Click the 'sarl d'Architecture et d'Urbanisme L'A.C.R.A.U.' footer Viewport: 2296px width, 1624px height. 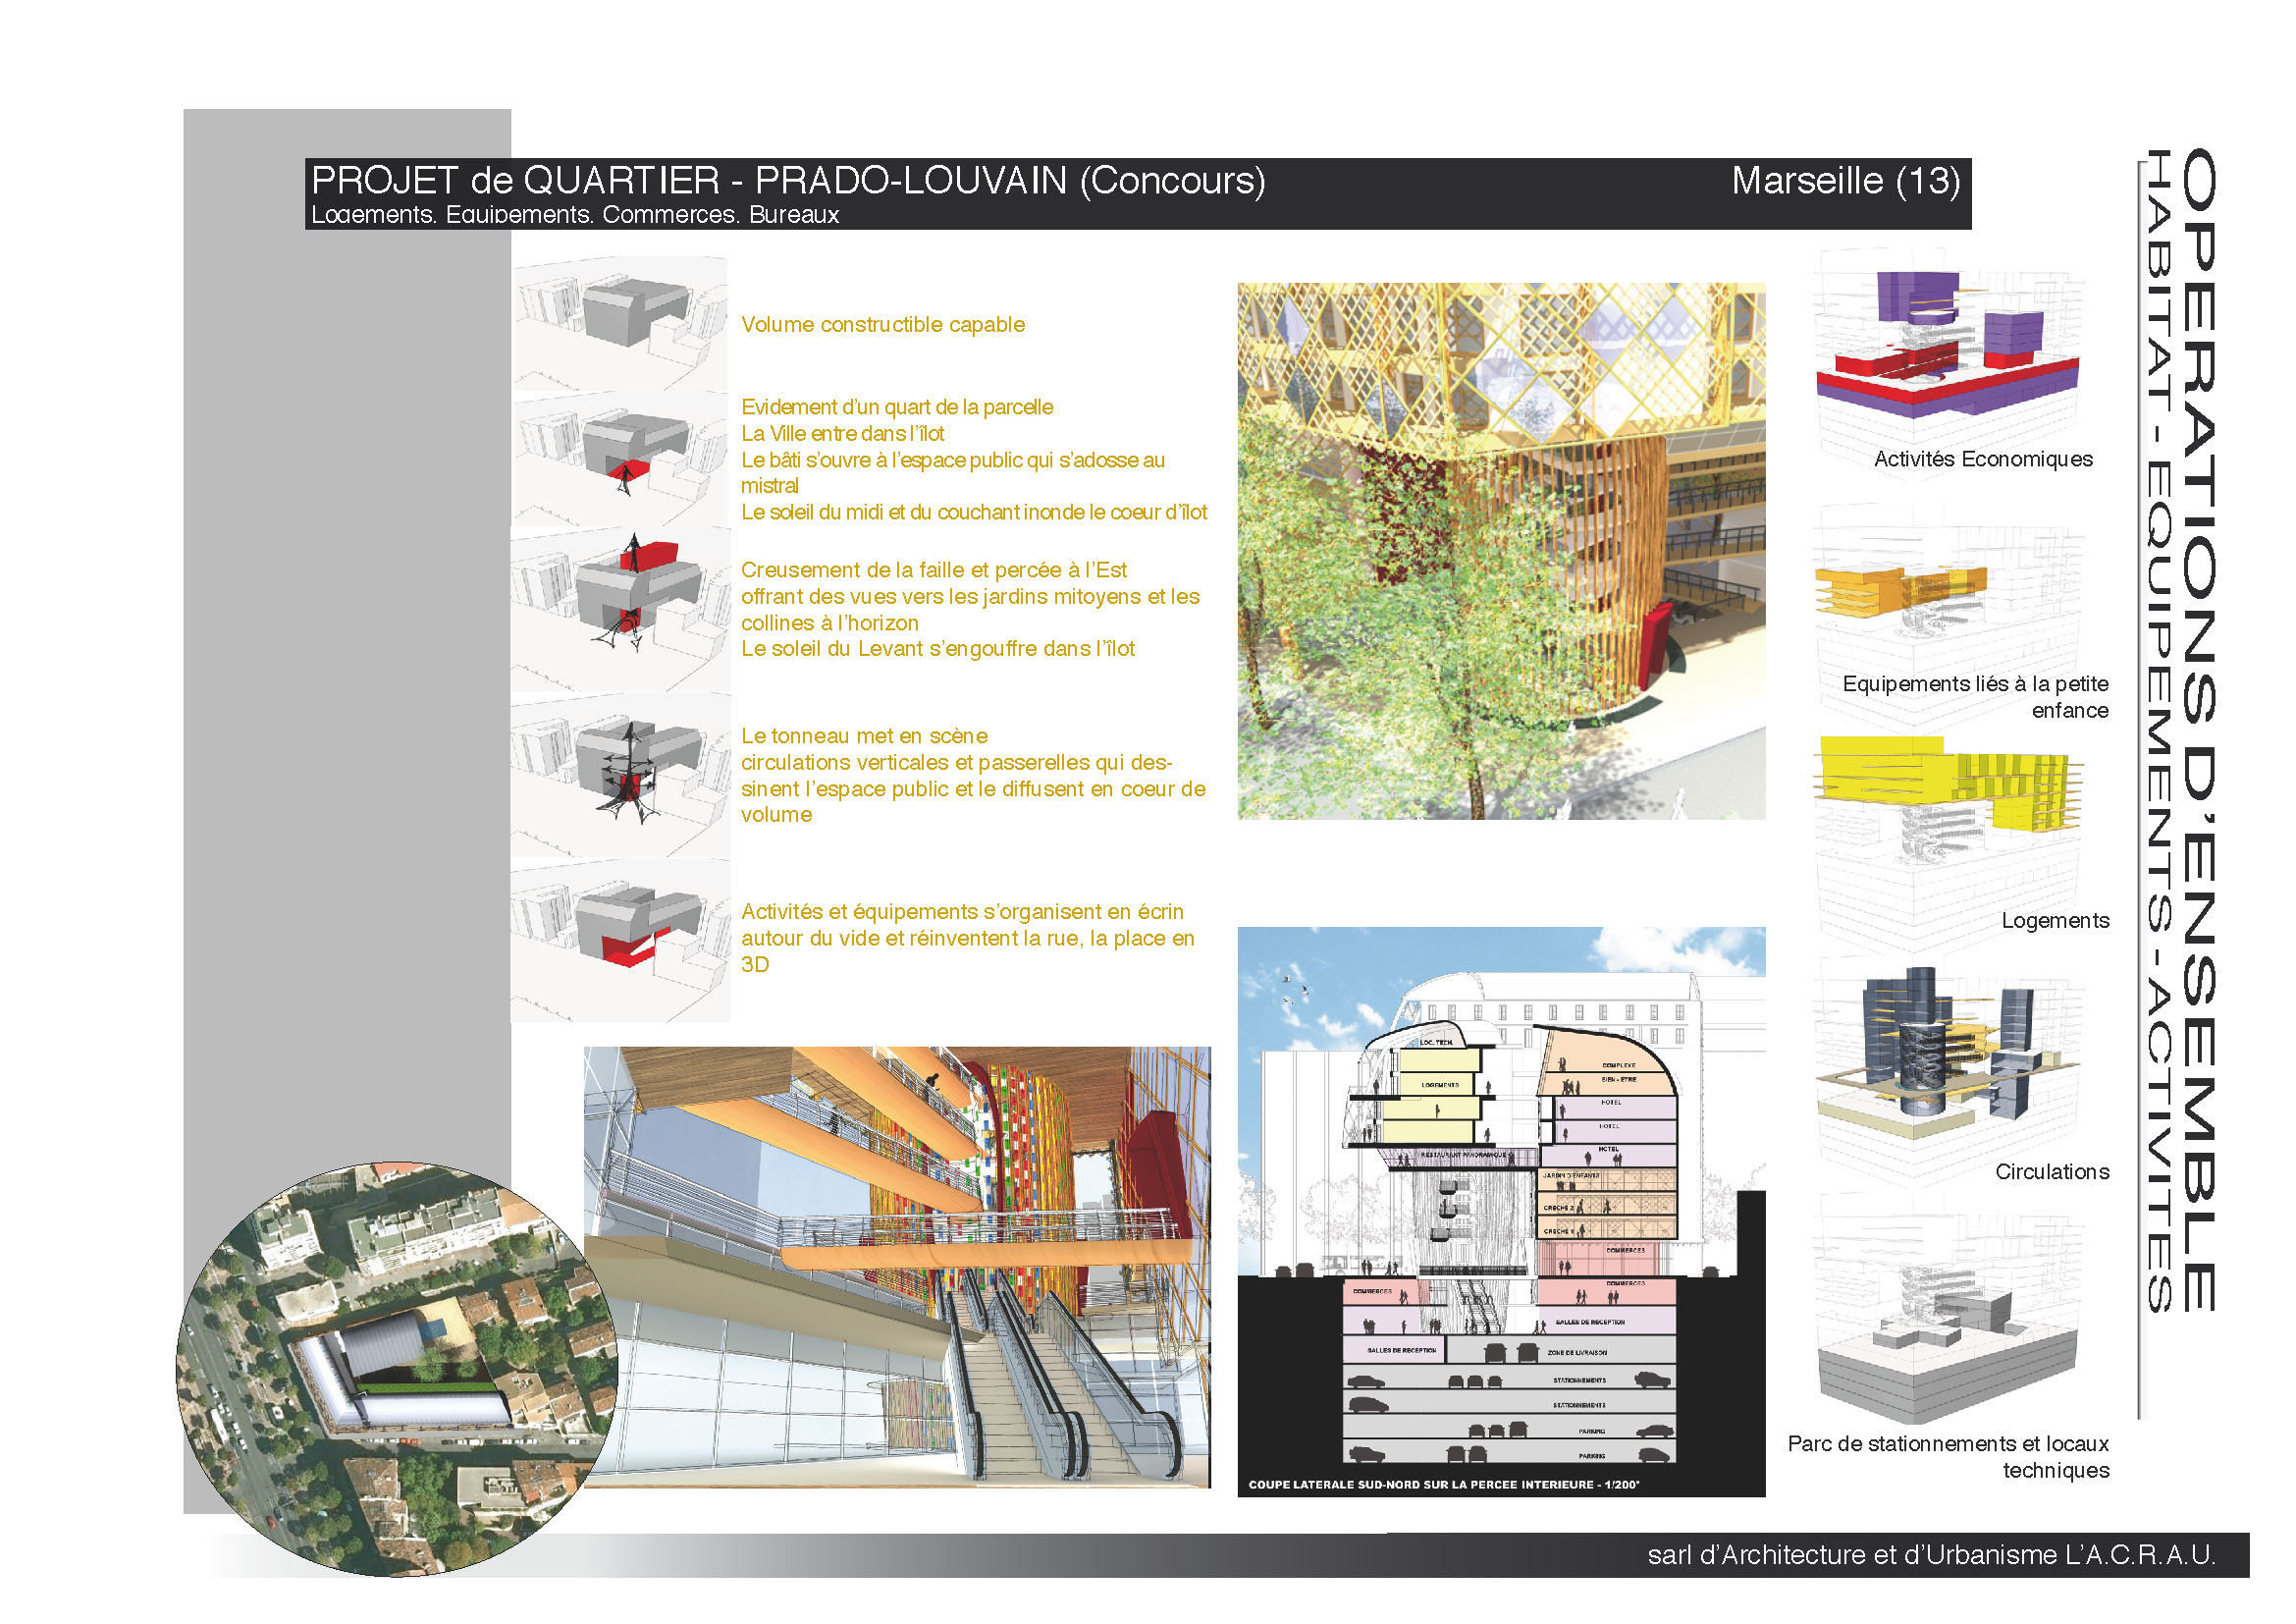pyautogui.click(x=1930, y=1555)
